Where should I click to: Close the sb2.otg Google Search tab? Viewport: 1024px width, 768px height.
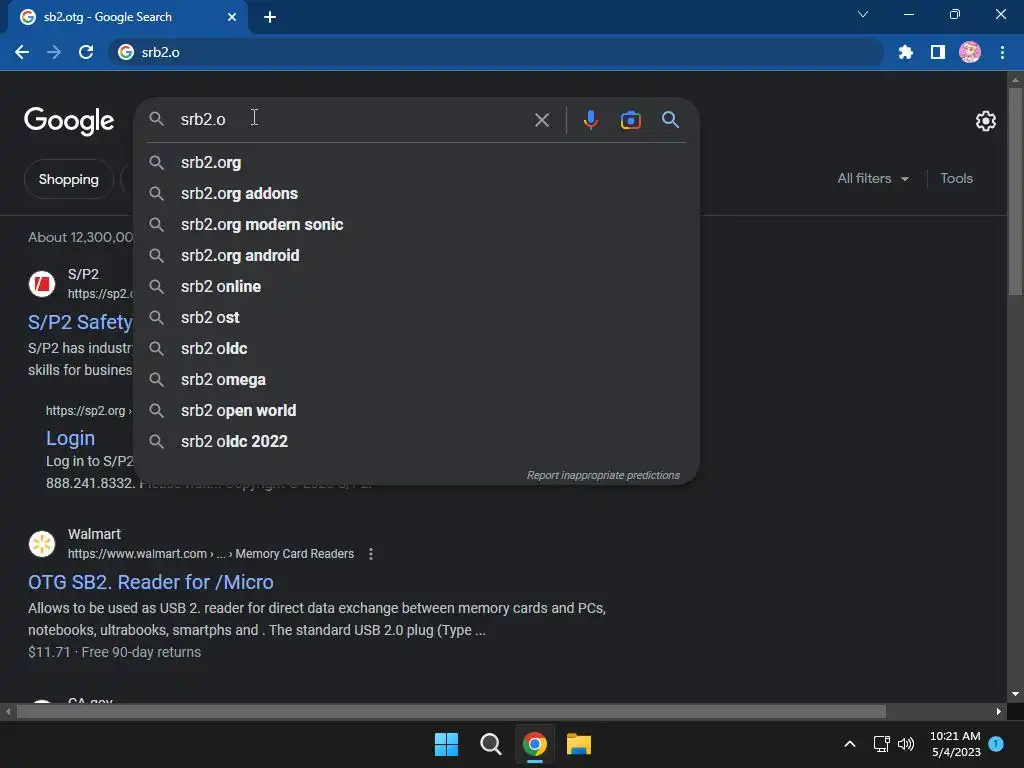coord(232,17)
